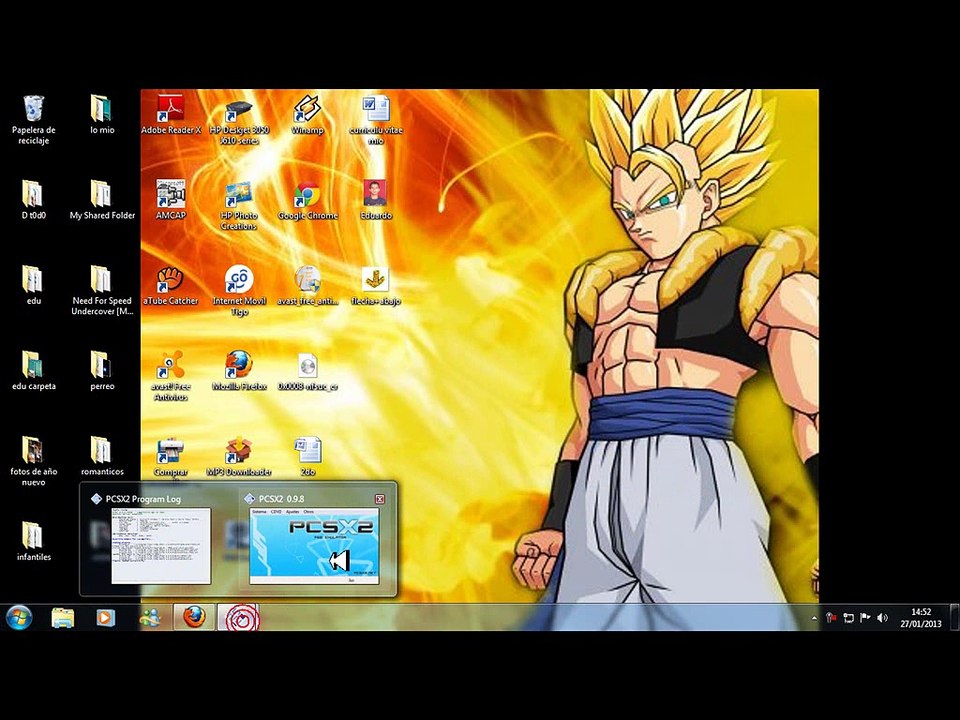Image resolution: width=960 pixels, height=720 pixels.
Task: Open the 'romanticos' folder
Action: [x=102, y=451]
